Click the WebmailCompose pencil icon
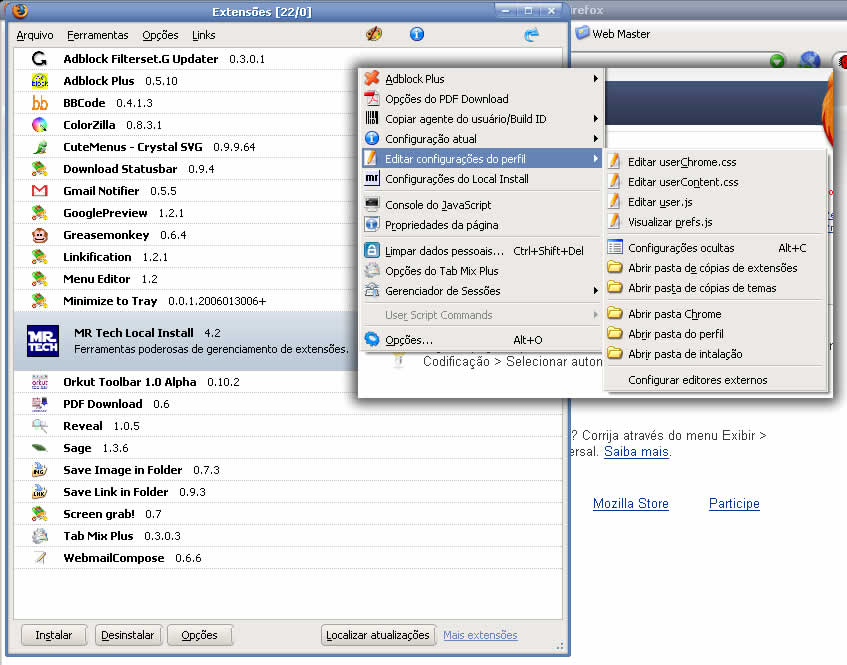This screenshot has height=665, width=847. coord(39,558)
